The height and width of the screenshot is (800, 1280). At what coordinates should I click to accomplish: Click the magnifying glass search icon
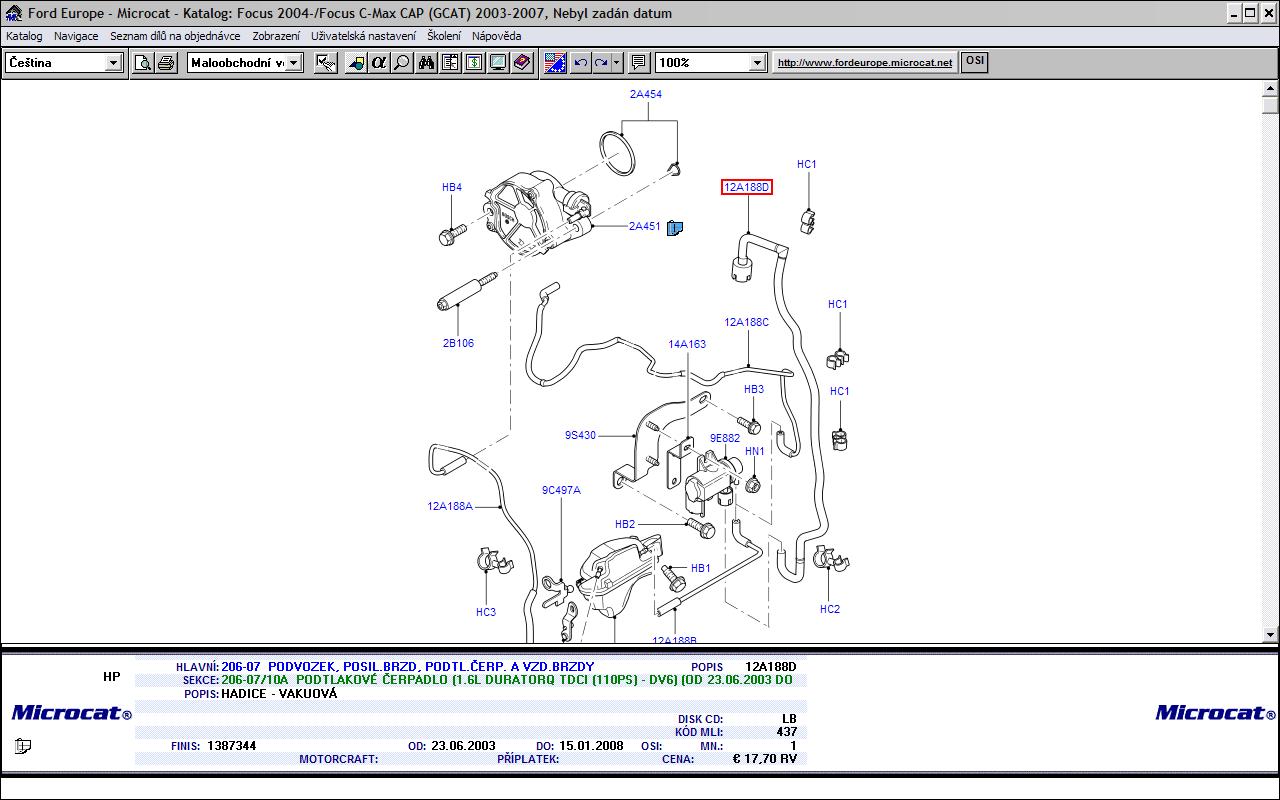tap(402, 63)
